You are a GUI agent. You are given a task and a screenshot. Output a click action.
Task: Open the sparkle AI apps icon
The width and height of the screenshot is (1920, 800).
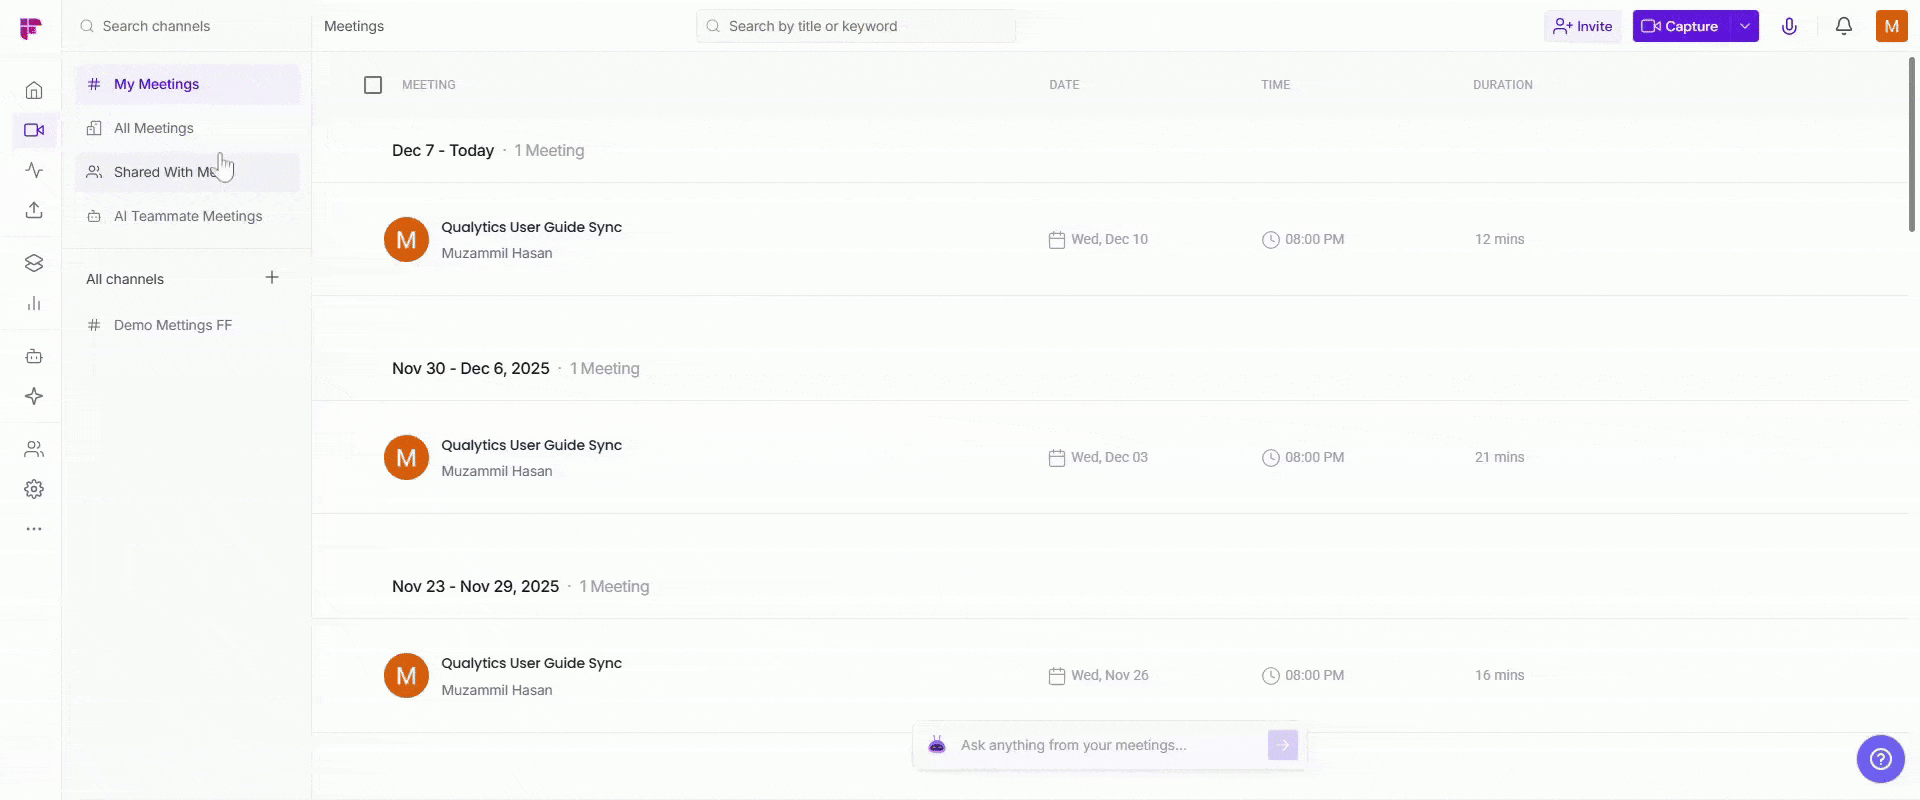(x=34, y=396)
